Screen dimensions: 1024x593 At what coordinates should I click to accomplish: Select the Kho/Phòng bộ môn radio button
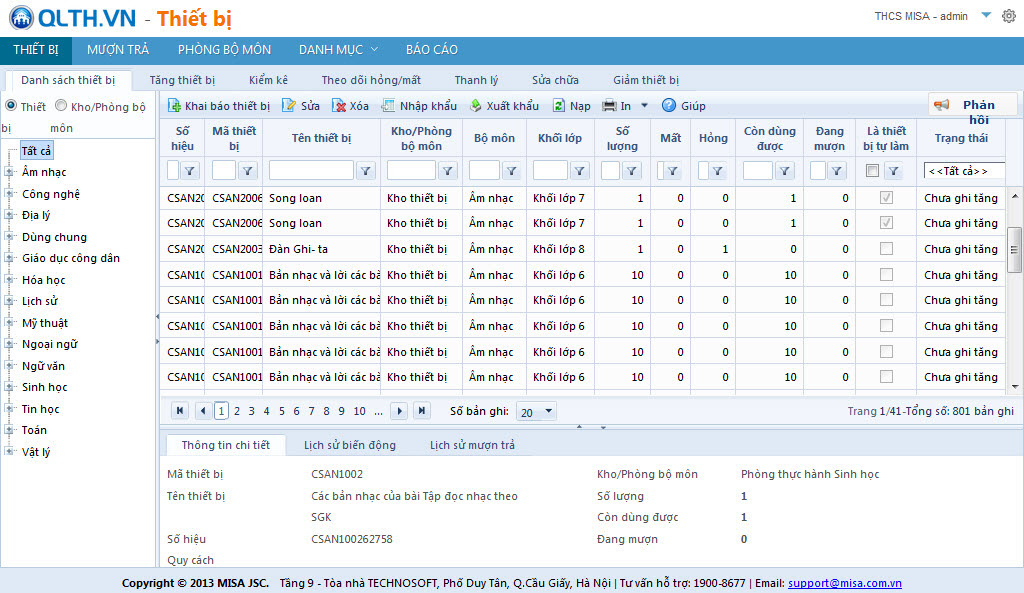point(61,106)
